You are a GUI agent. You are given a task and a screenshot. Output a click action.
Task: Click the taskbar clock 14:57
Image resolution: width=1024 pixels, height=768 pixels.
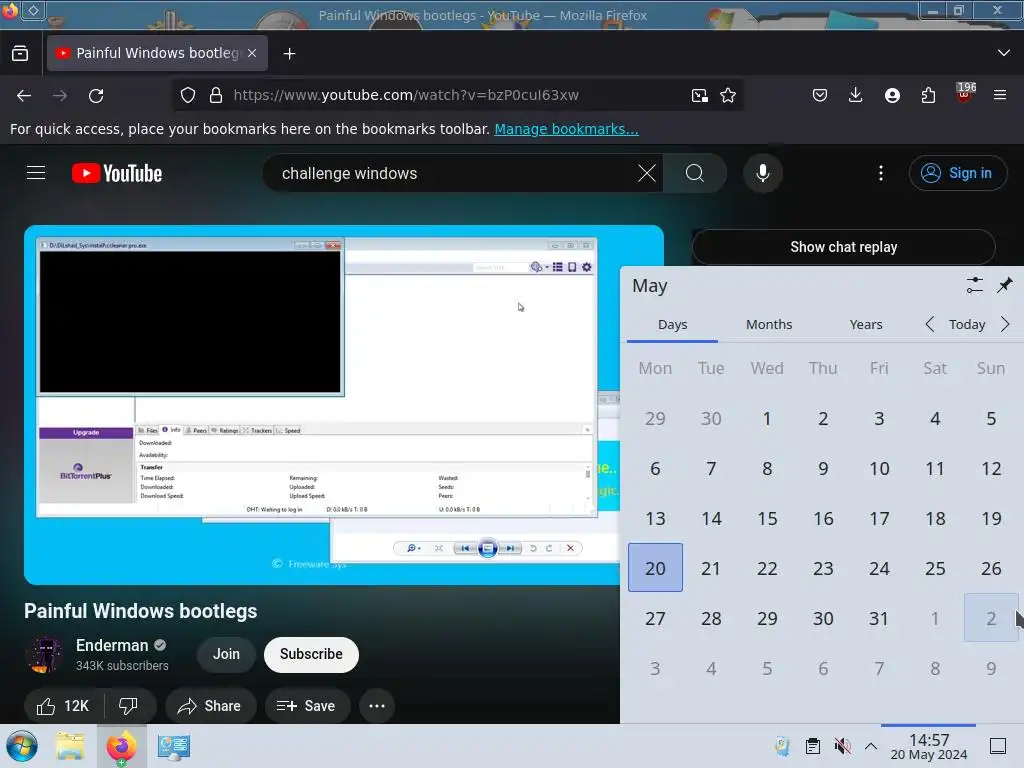tap(929, 747)
